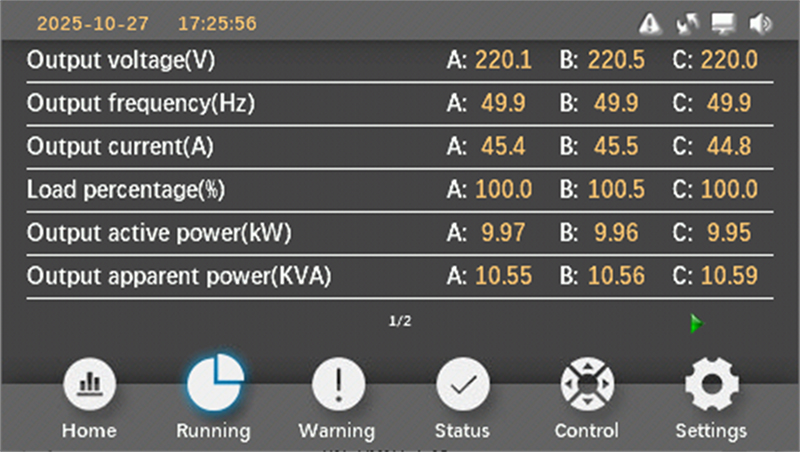
Task: Open the Warning exclamation icon
Action: (x=338, y=384)
